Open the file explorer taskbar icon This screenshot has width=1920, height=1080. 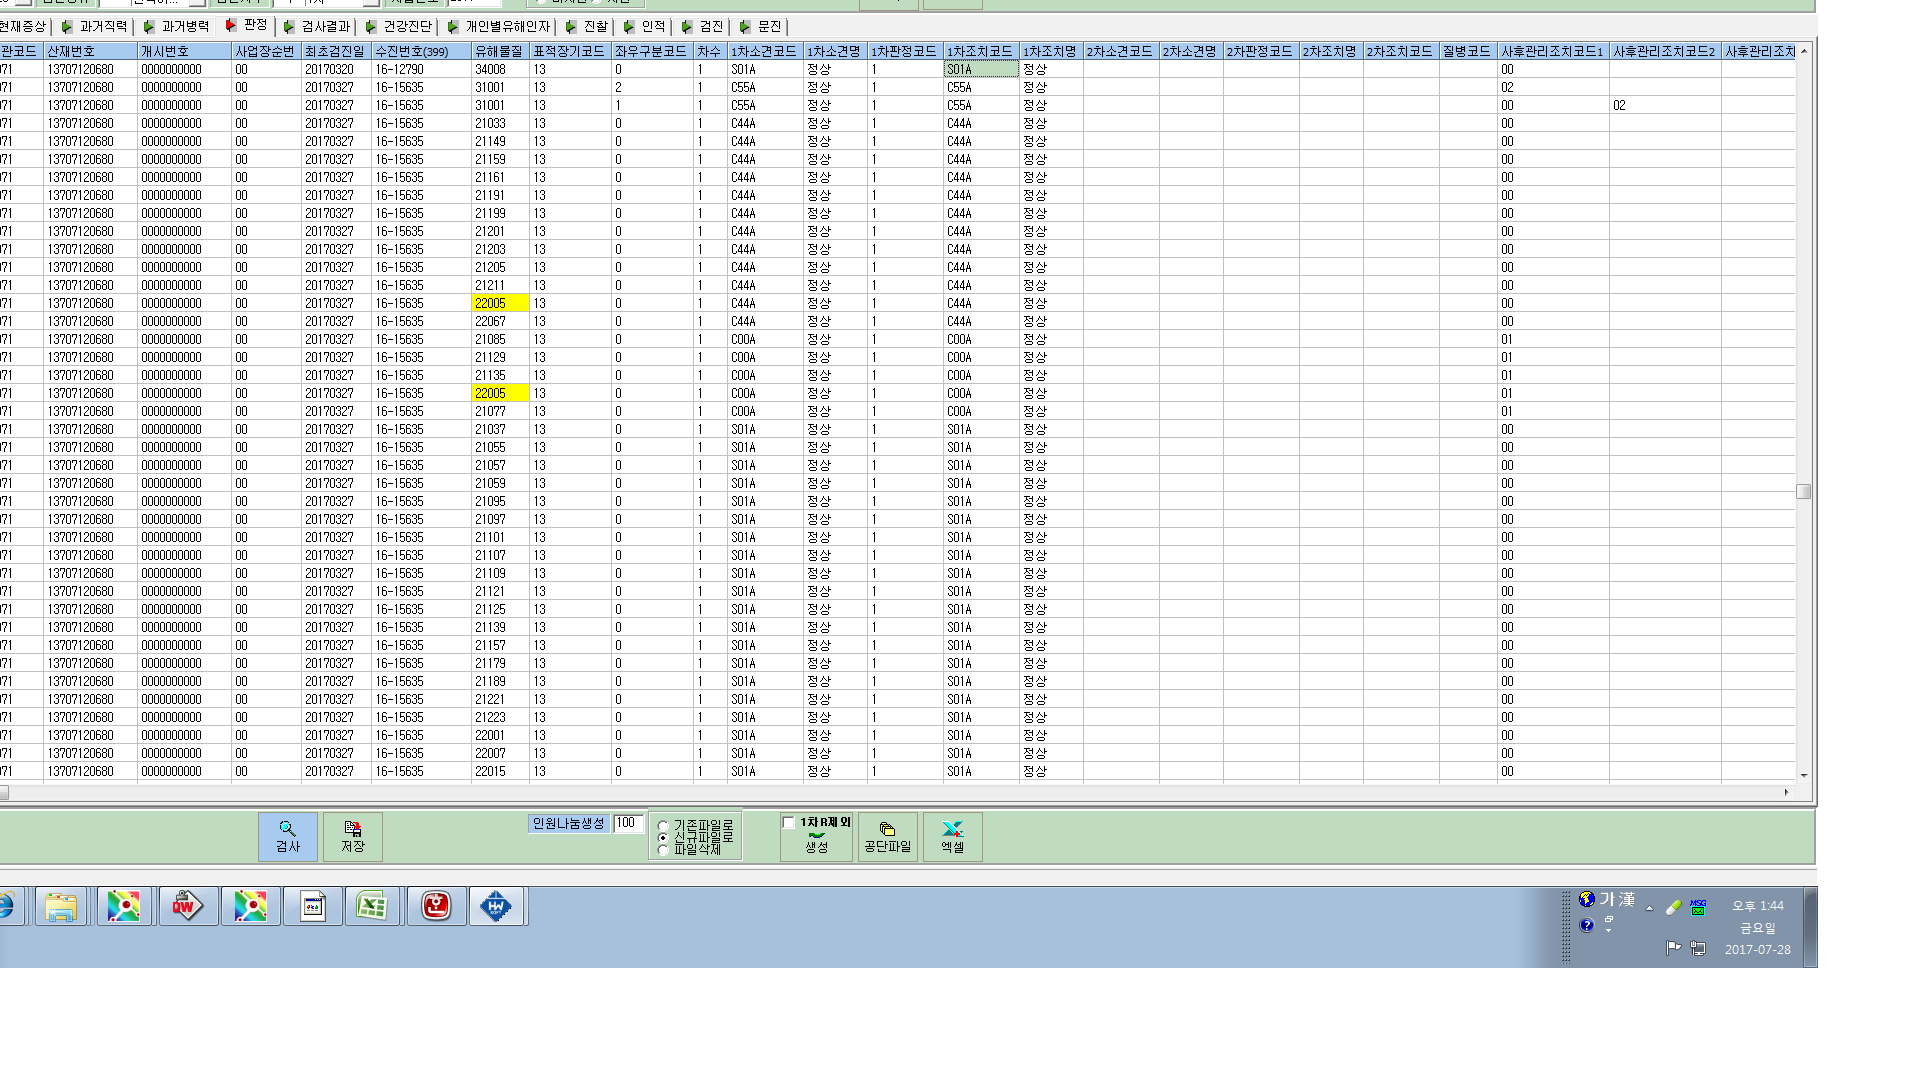coord(61,906)
